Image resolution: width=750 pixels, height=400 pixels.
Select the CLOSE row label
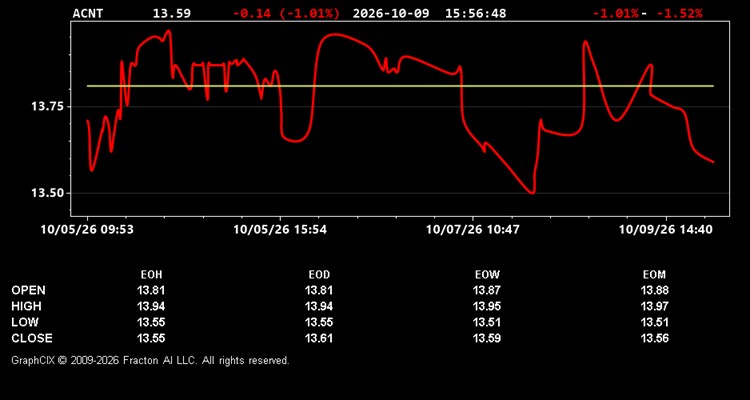[x=32, y=338]
